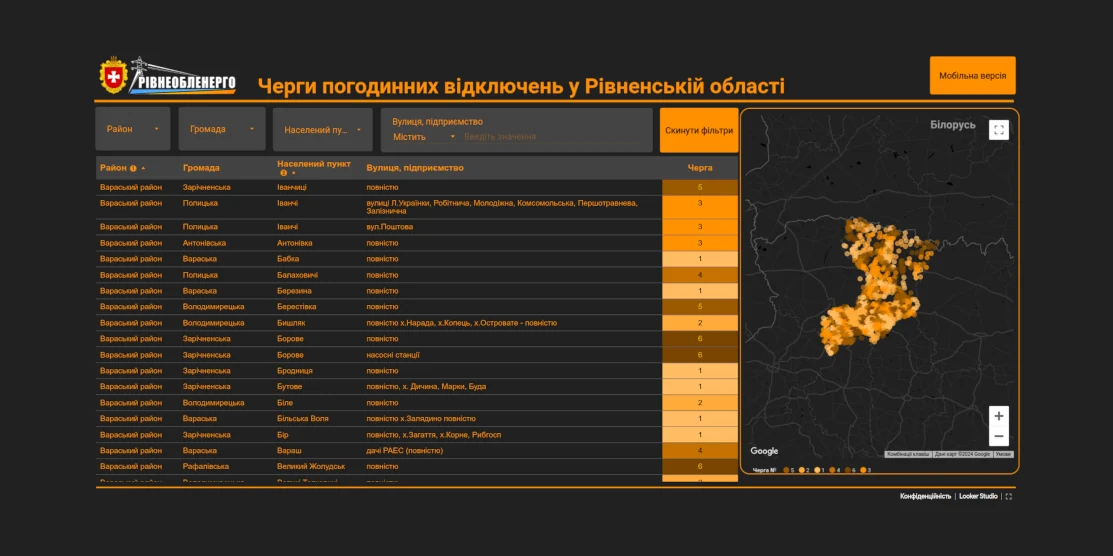Zoom out on the map
Image resolution: width=1113 pixels, height=556 pixels.
tap(998, 437)
